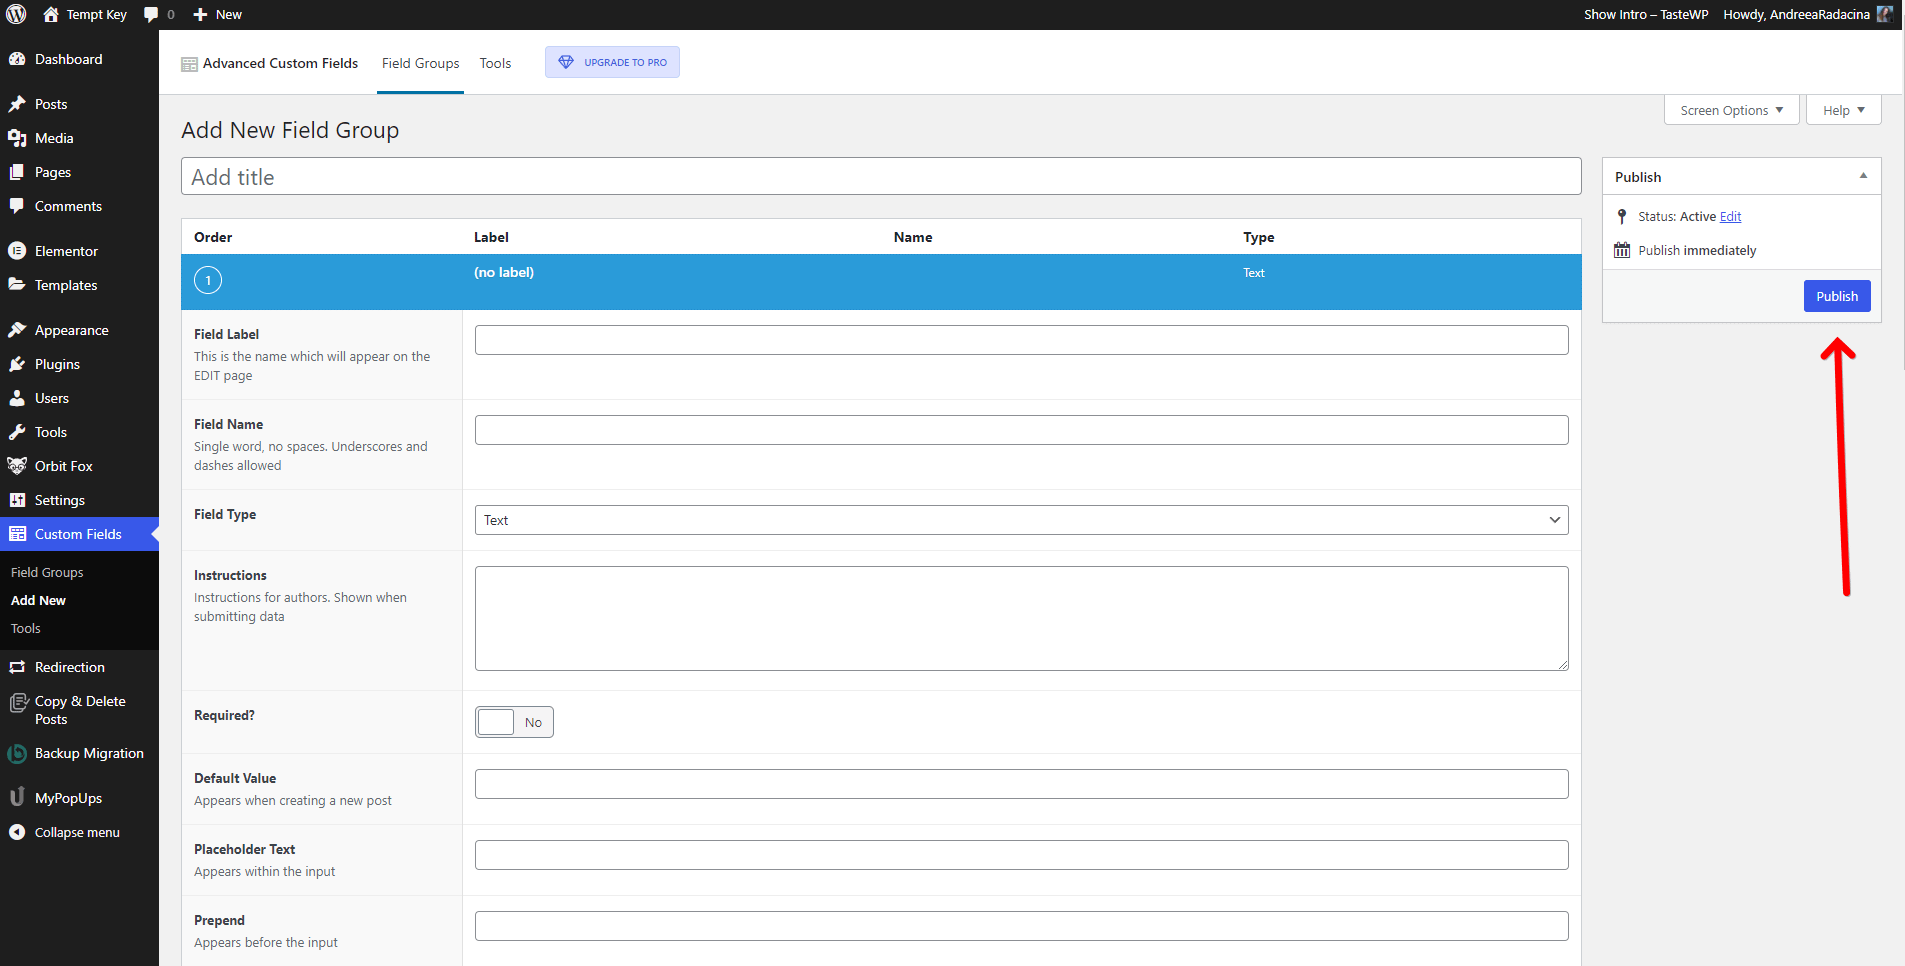
Task: Open Field Groups in sidebar submenu
Action: (x=47, y=572)
